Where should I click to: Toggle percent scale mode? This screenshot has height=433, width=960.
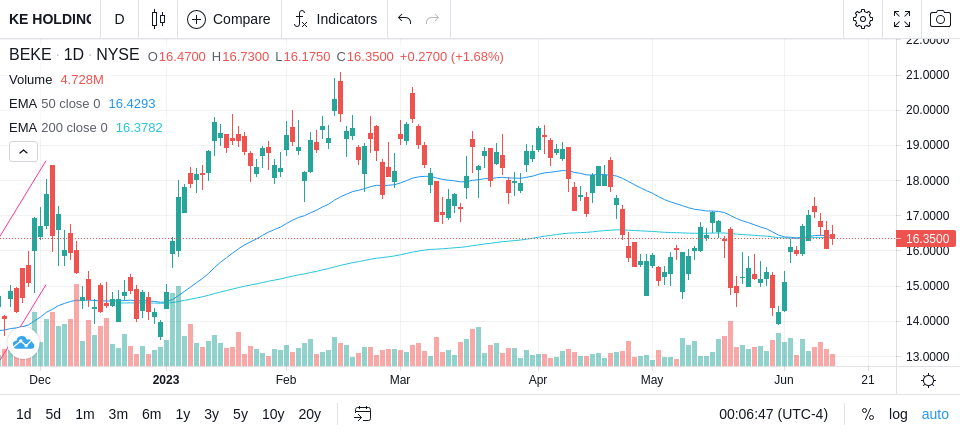click(868, 414)
